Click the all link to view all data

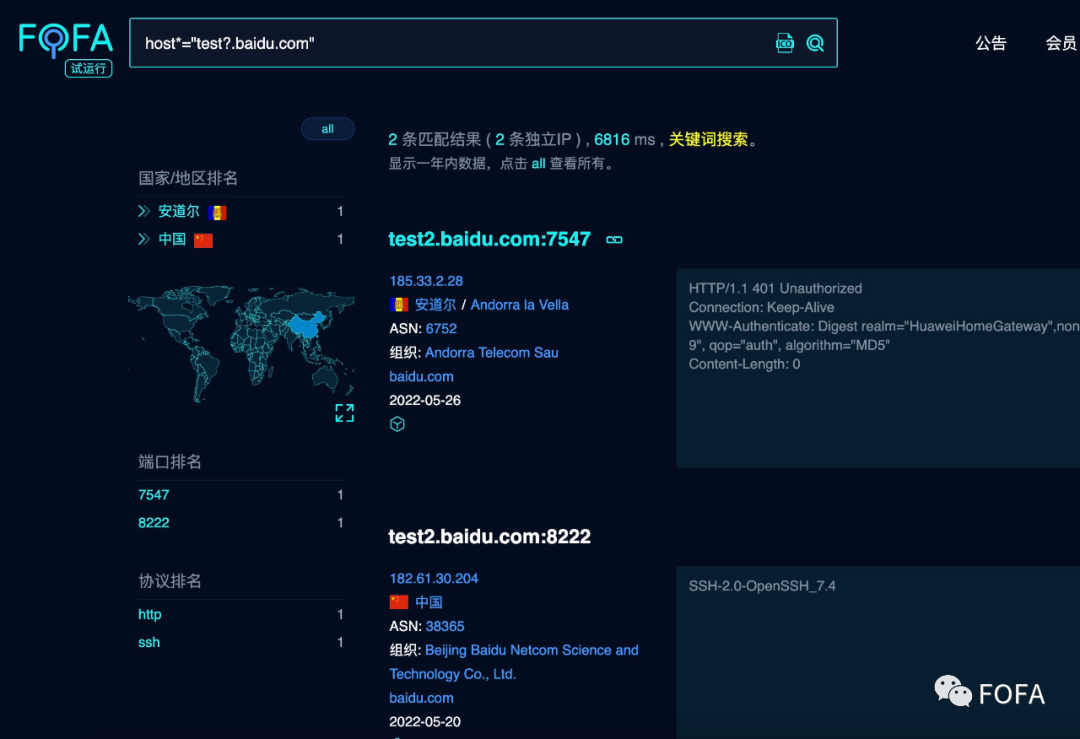tap(538, 163)
